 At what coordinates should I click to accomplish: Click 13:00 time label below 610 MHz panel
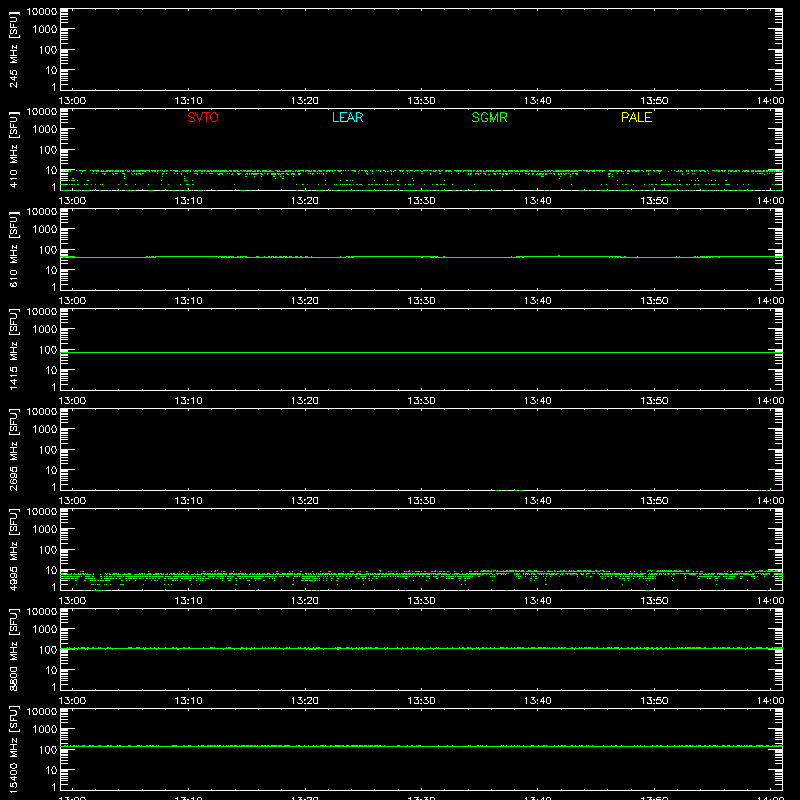tap(72, 301)
